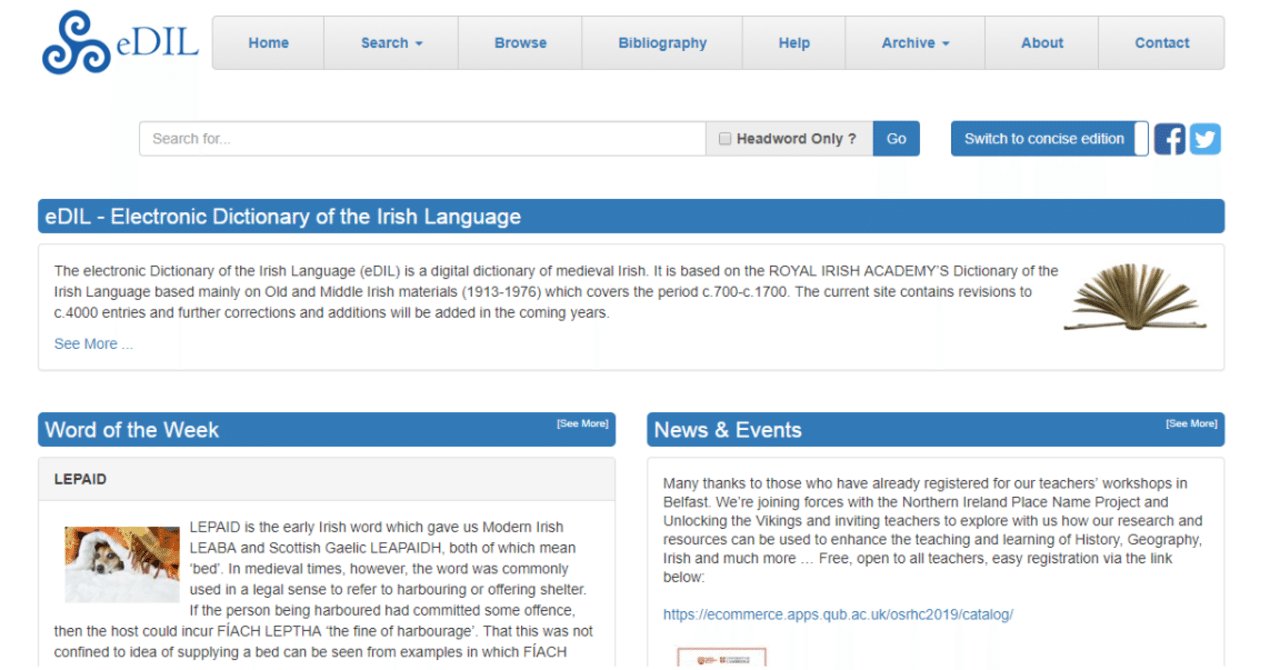Image resolution: width=1280 pixels, height=670 pixels.
Task: Click the Search for input field
Action: pyautogui.click(x=422, y=139)
